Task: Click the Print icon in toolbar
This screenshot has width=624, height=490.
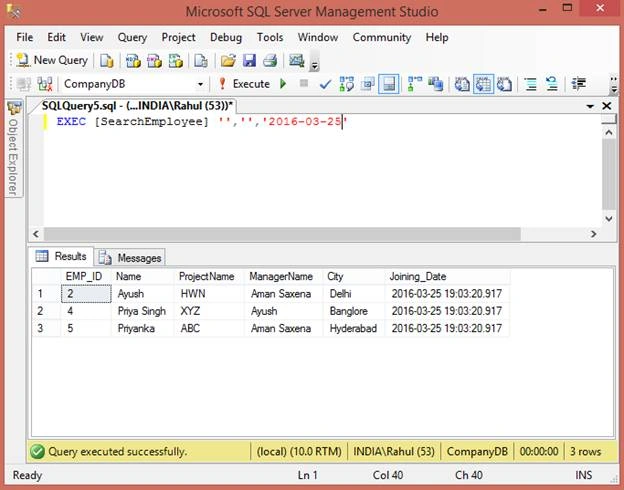Action: point(270,61)
